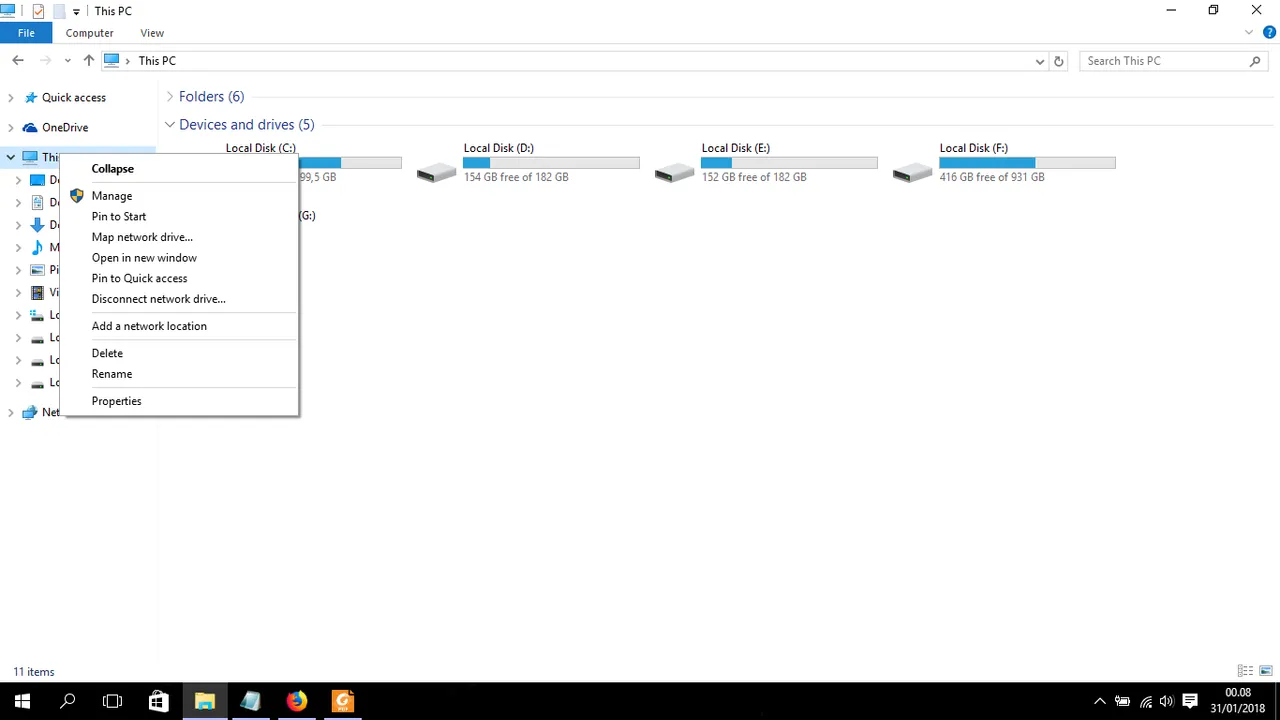Viewport: 1280px width, 720px height.
Task: Click the battery power tray icon
Action: pos(1122,702)
